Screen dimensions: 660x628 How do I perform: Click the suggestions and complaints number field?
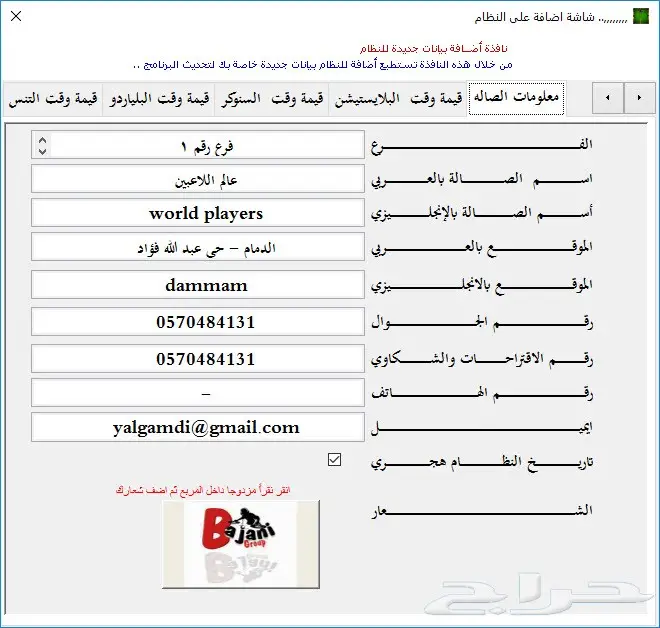tap(198, 359)
